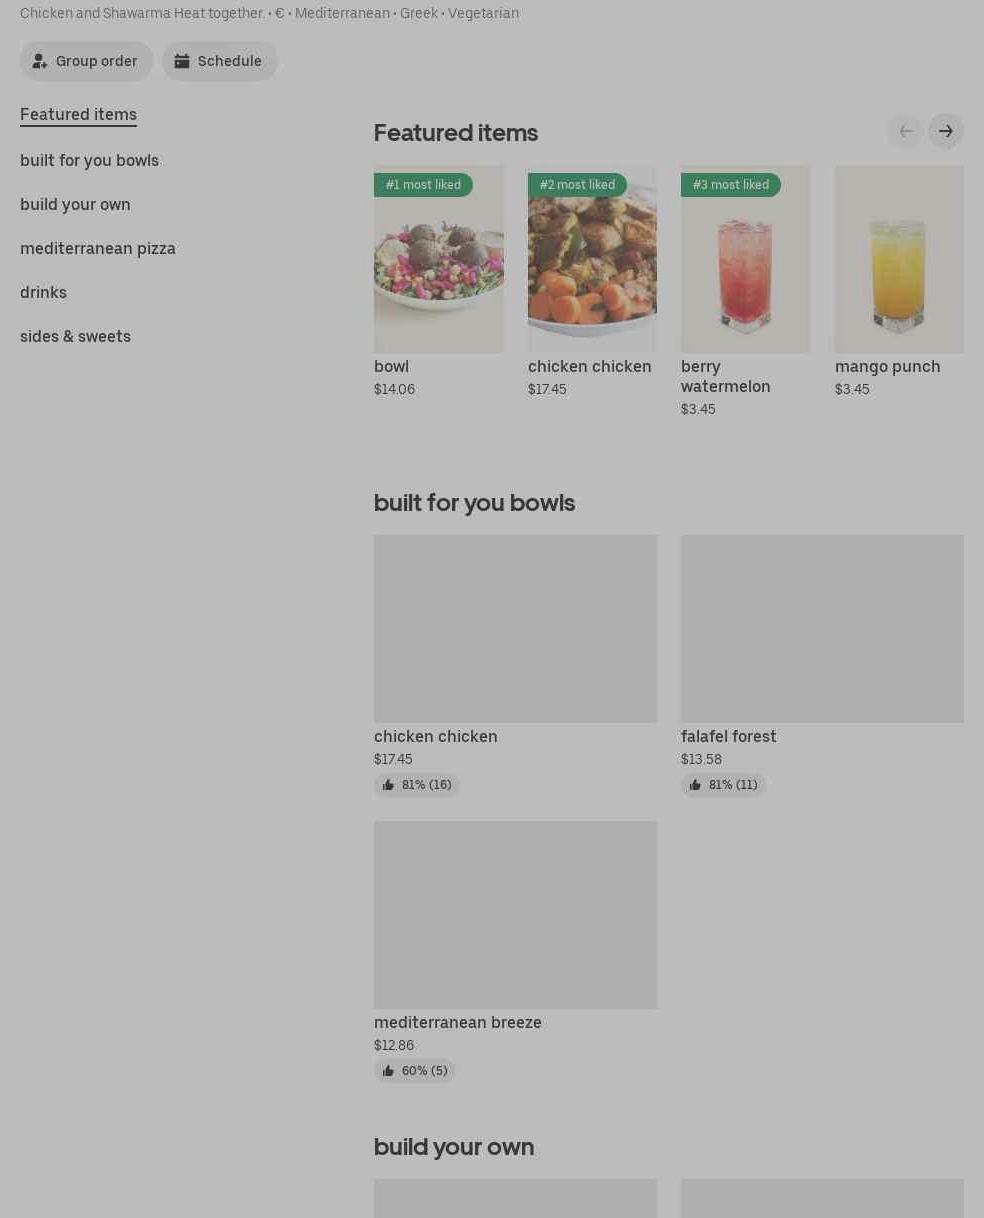Open the #1 most liked bowl photo
Viewport: 984px width, 1218px height.
pyautogui.click(x=438, y=259)
